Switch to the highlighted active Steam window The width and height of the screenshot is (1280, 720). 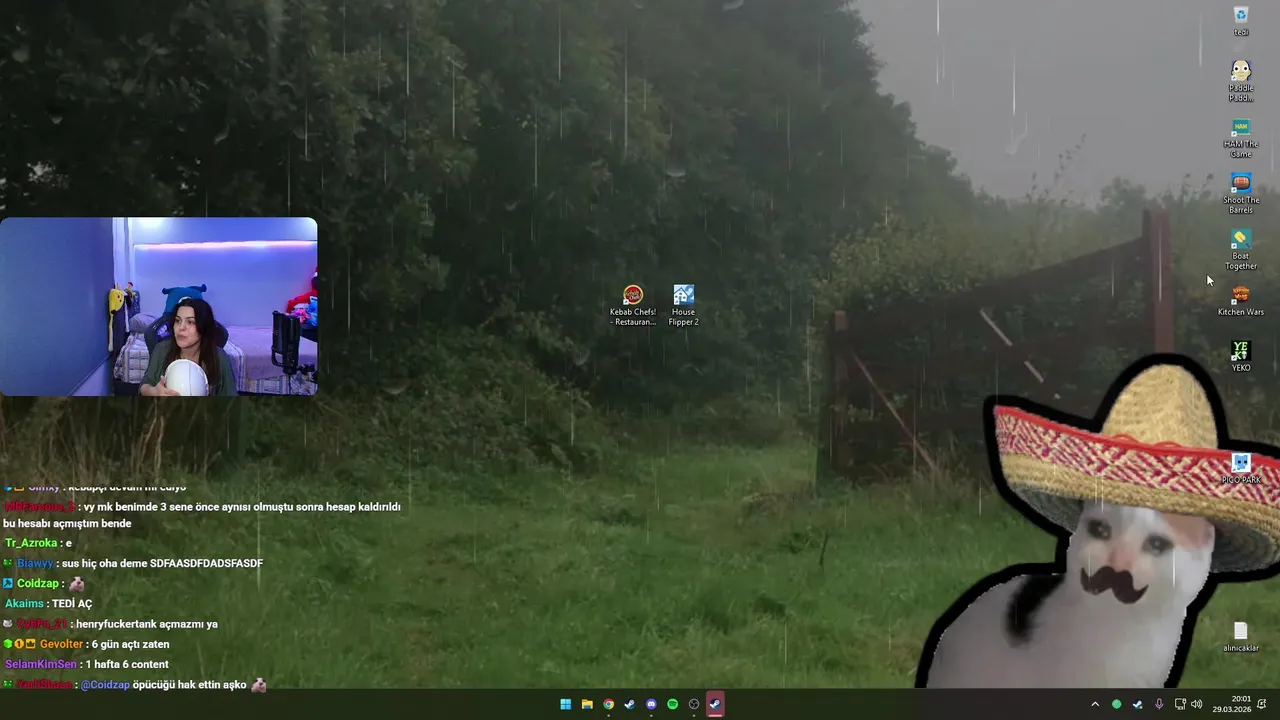click(715, 704)
